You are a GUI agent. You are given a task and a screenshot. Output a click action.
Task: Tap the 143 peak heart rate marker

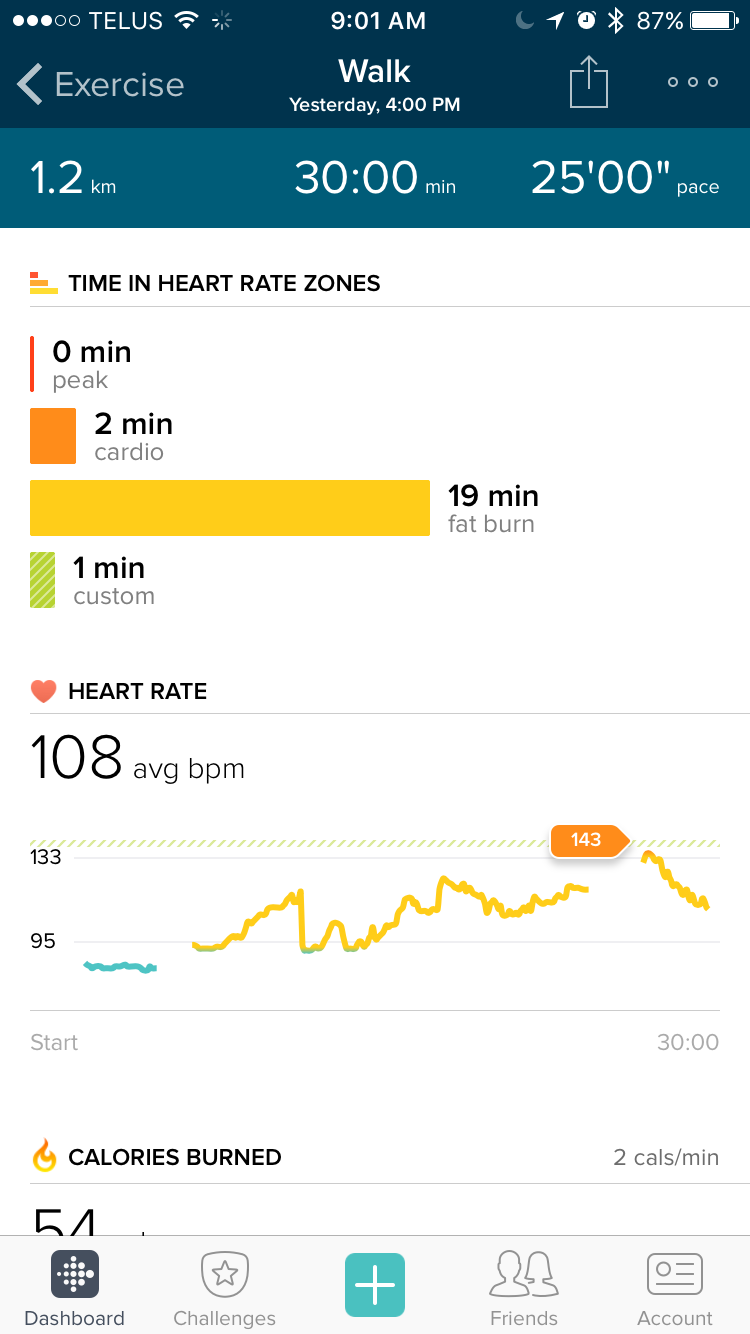point(587,840)
